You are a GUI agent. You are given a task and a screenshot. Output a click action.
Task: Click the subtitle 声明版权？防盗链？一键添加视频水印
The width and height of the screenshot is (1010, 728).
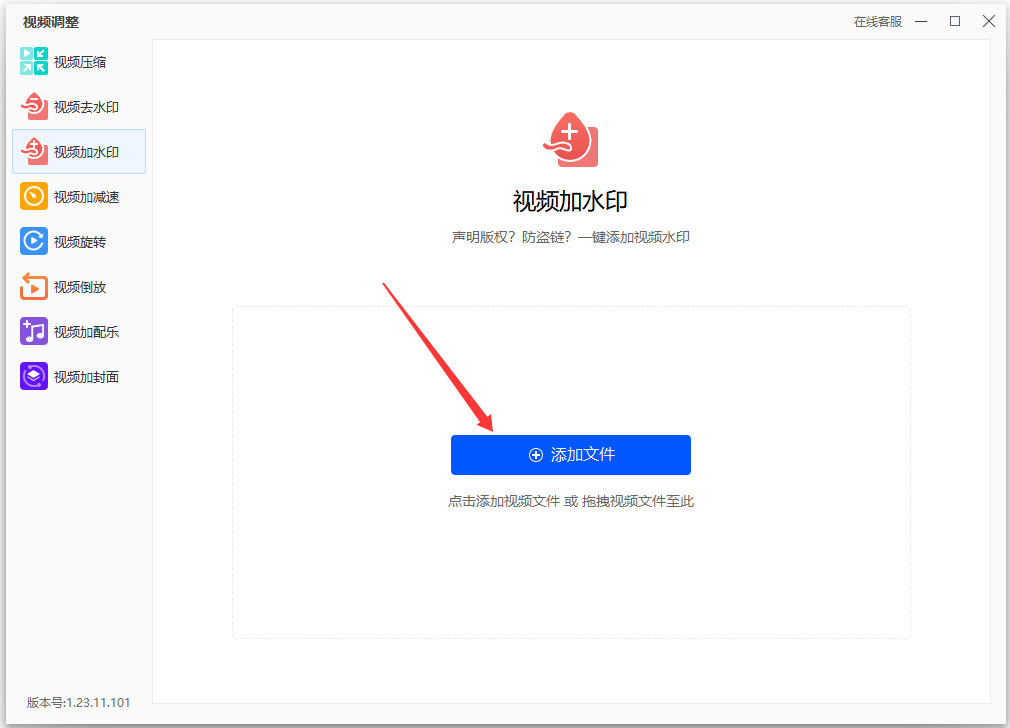(571, 237)
